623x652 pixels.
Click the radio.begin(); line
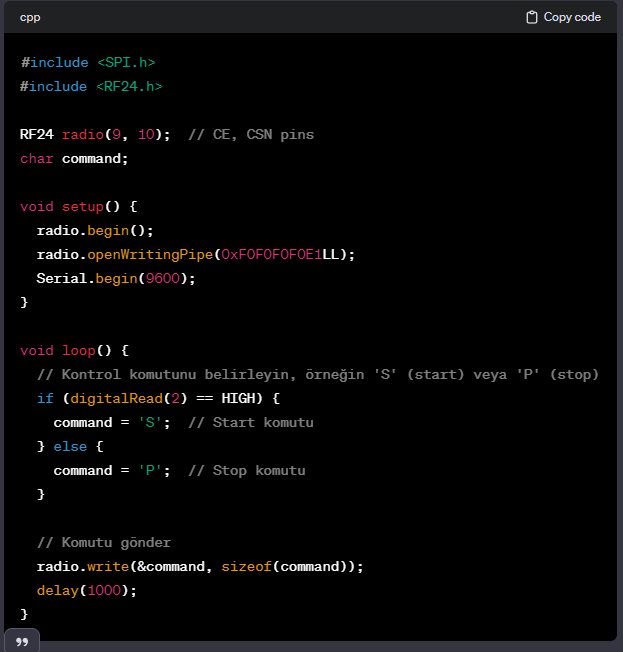pos(95,230)
